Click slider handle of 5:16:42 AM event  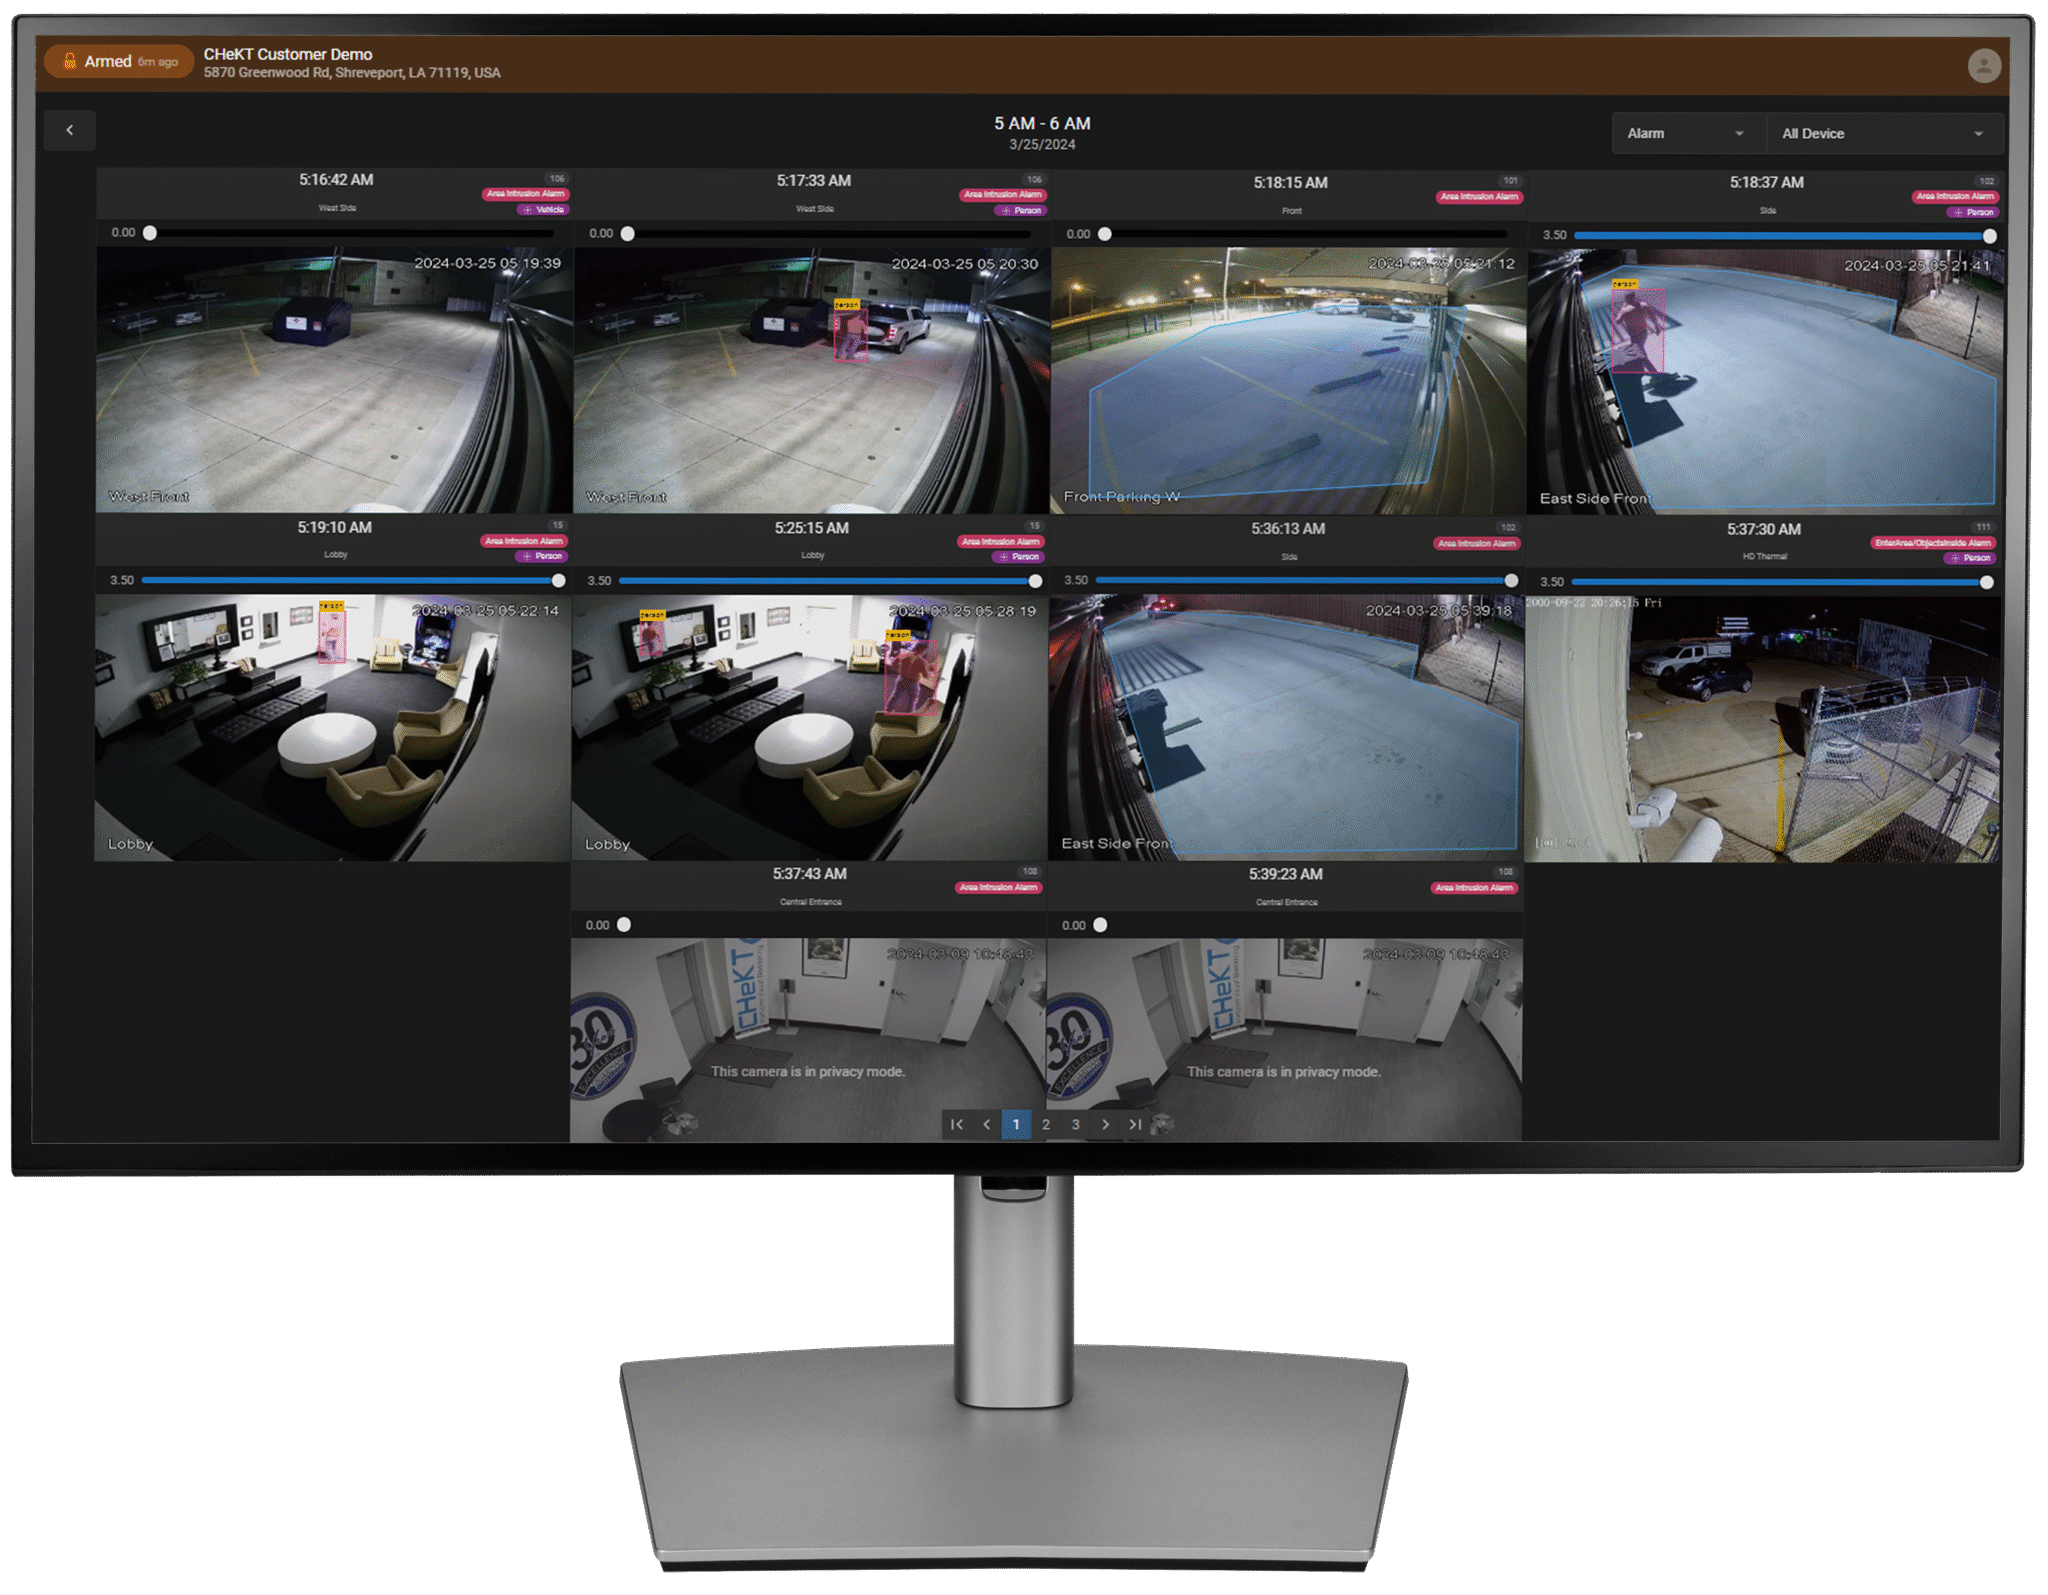[x=150, y=233]
